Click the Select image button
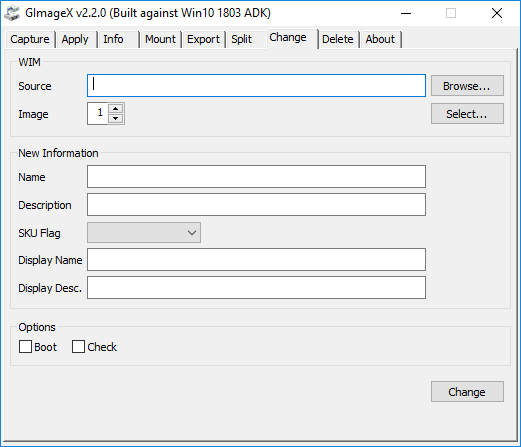The image size is (521, 447). tap(467, 114)
